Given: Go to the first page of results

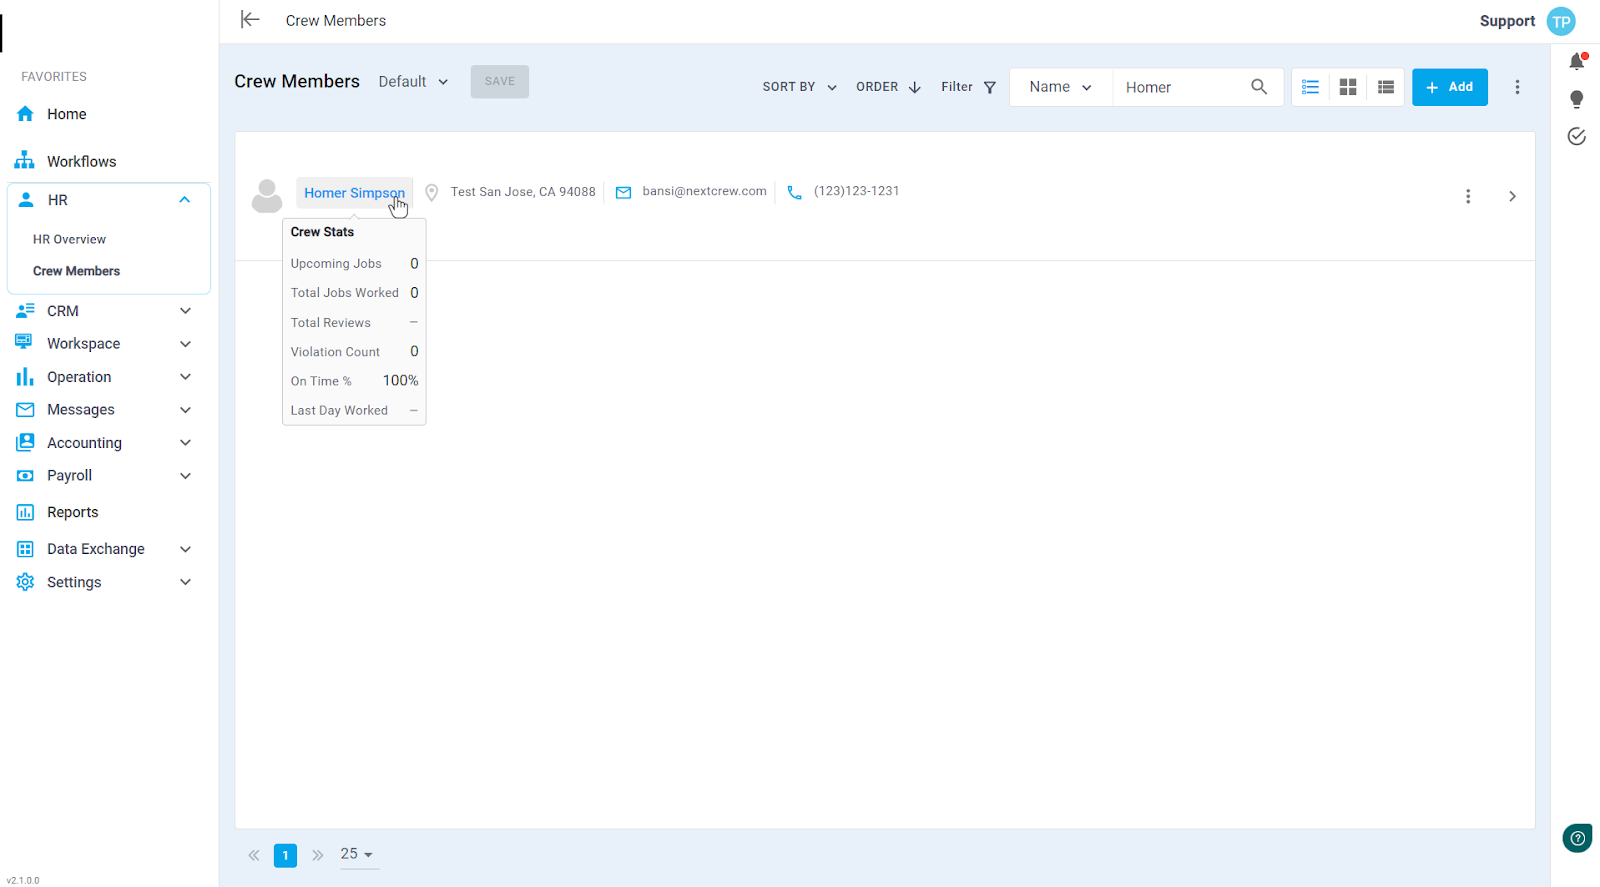Looking at the screenshot, I should pyautogui.click(x=254, y=855).
